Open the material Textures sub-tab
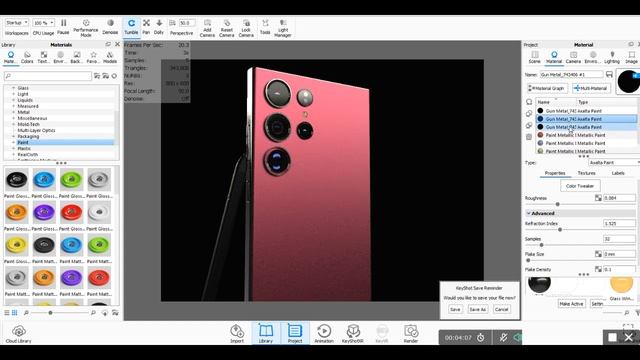Image resolution: width=640 pixels, height=360 pixels. (587, 173)
